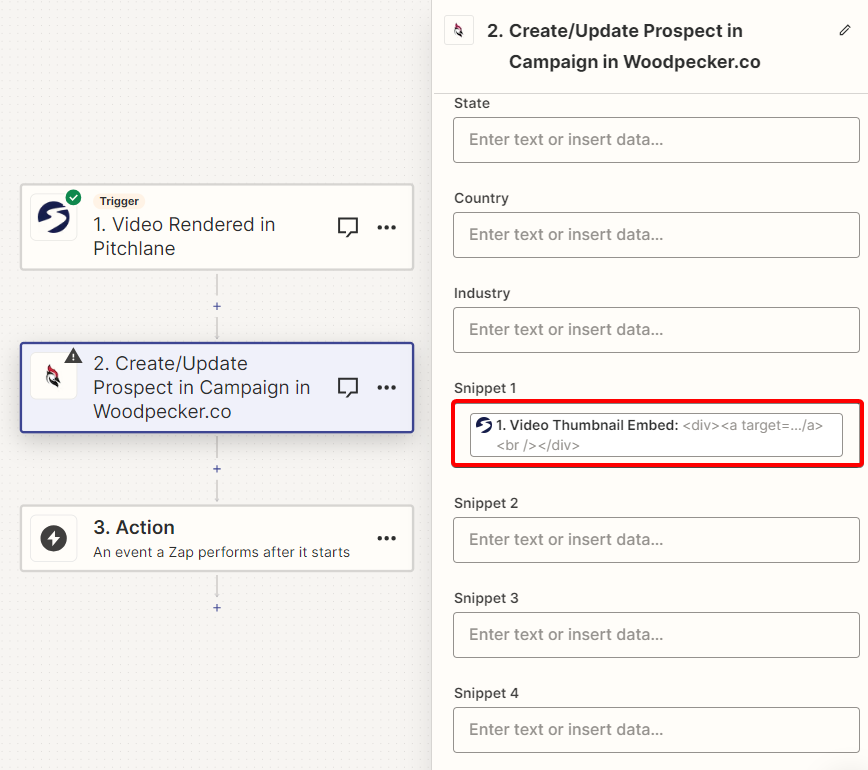Click 'An event a Zap performs' description text
868x770 pixels.
pyautogui.click(x=221, y=552)
